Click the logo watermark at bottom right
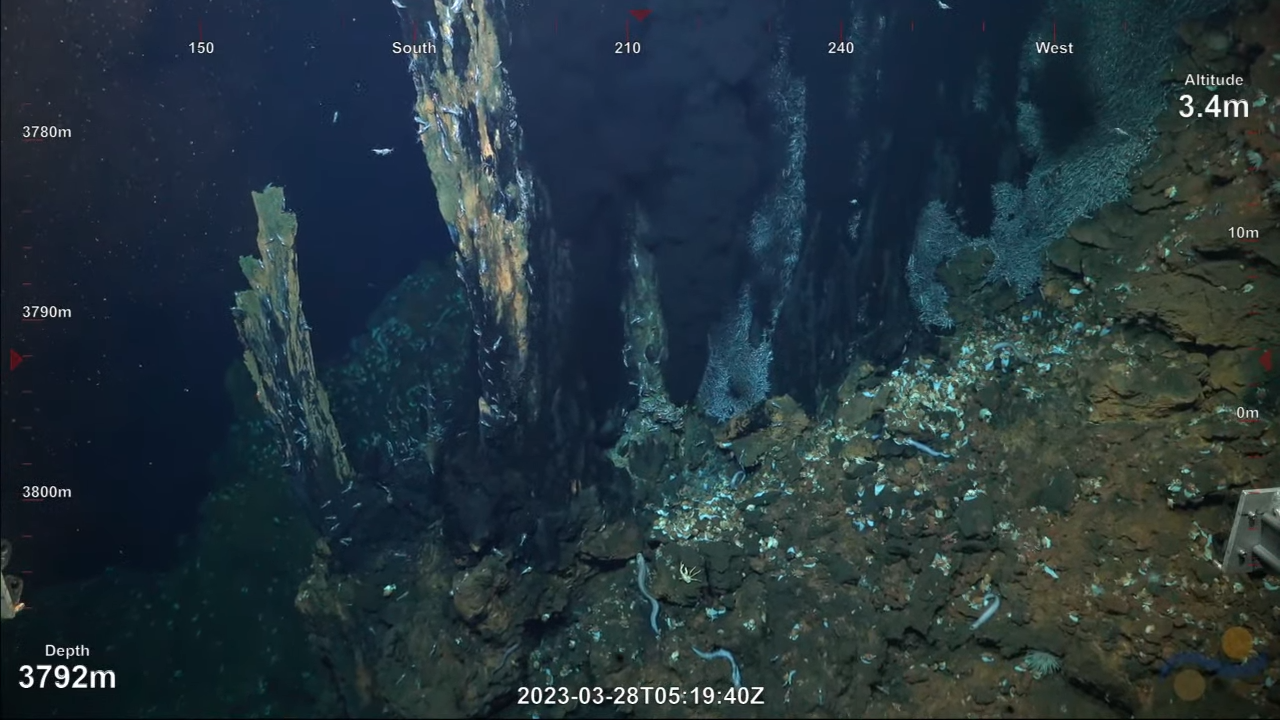 point(1214,664)
